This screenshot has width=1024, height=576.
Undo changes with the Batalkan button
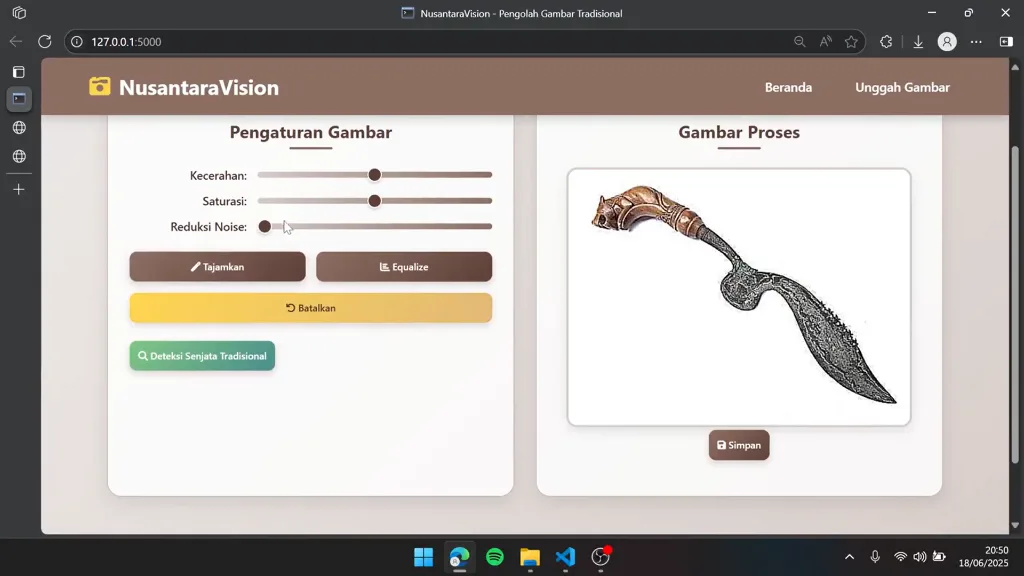coord(311,308)
